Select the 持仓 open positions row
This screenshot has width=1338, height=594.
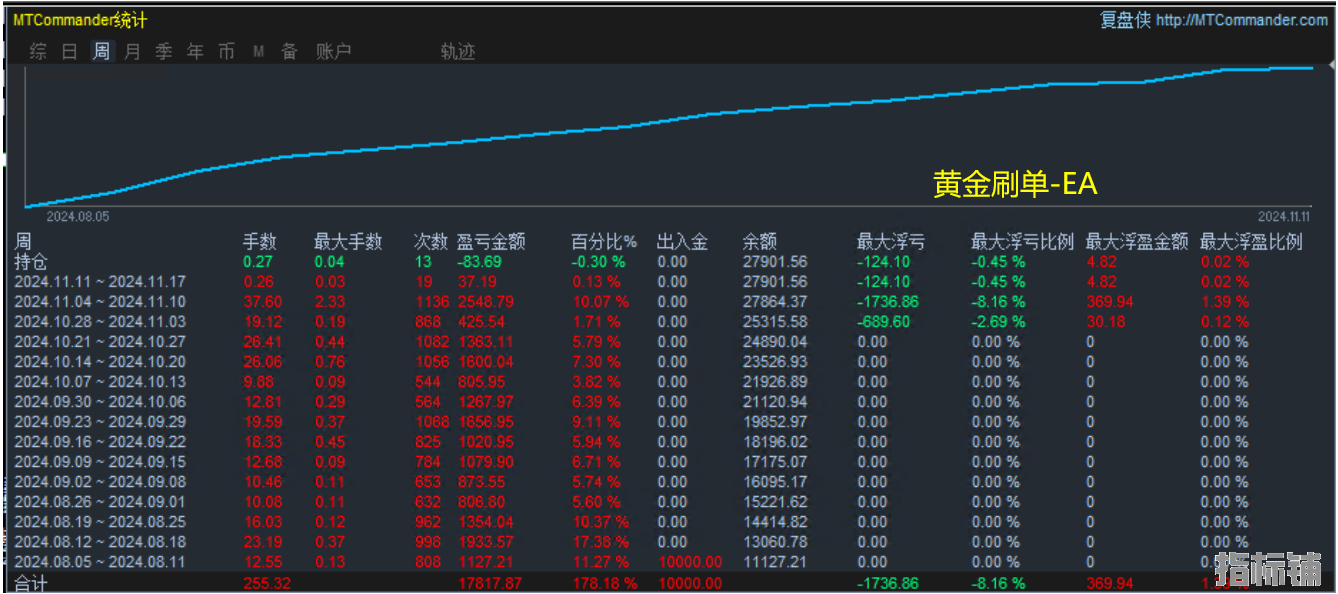30,262
